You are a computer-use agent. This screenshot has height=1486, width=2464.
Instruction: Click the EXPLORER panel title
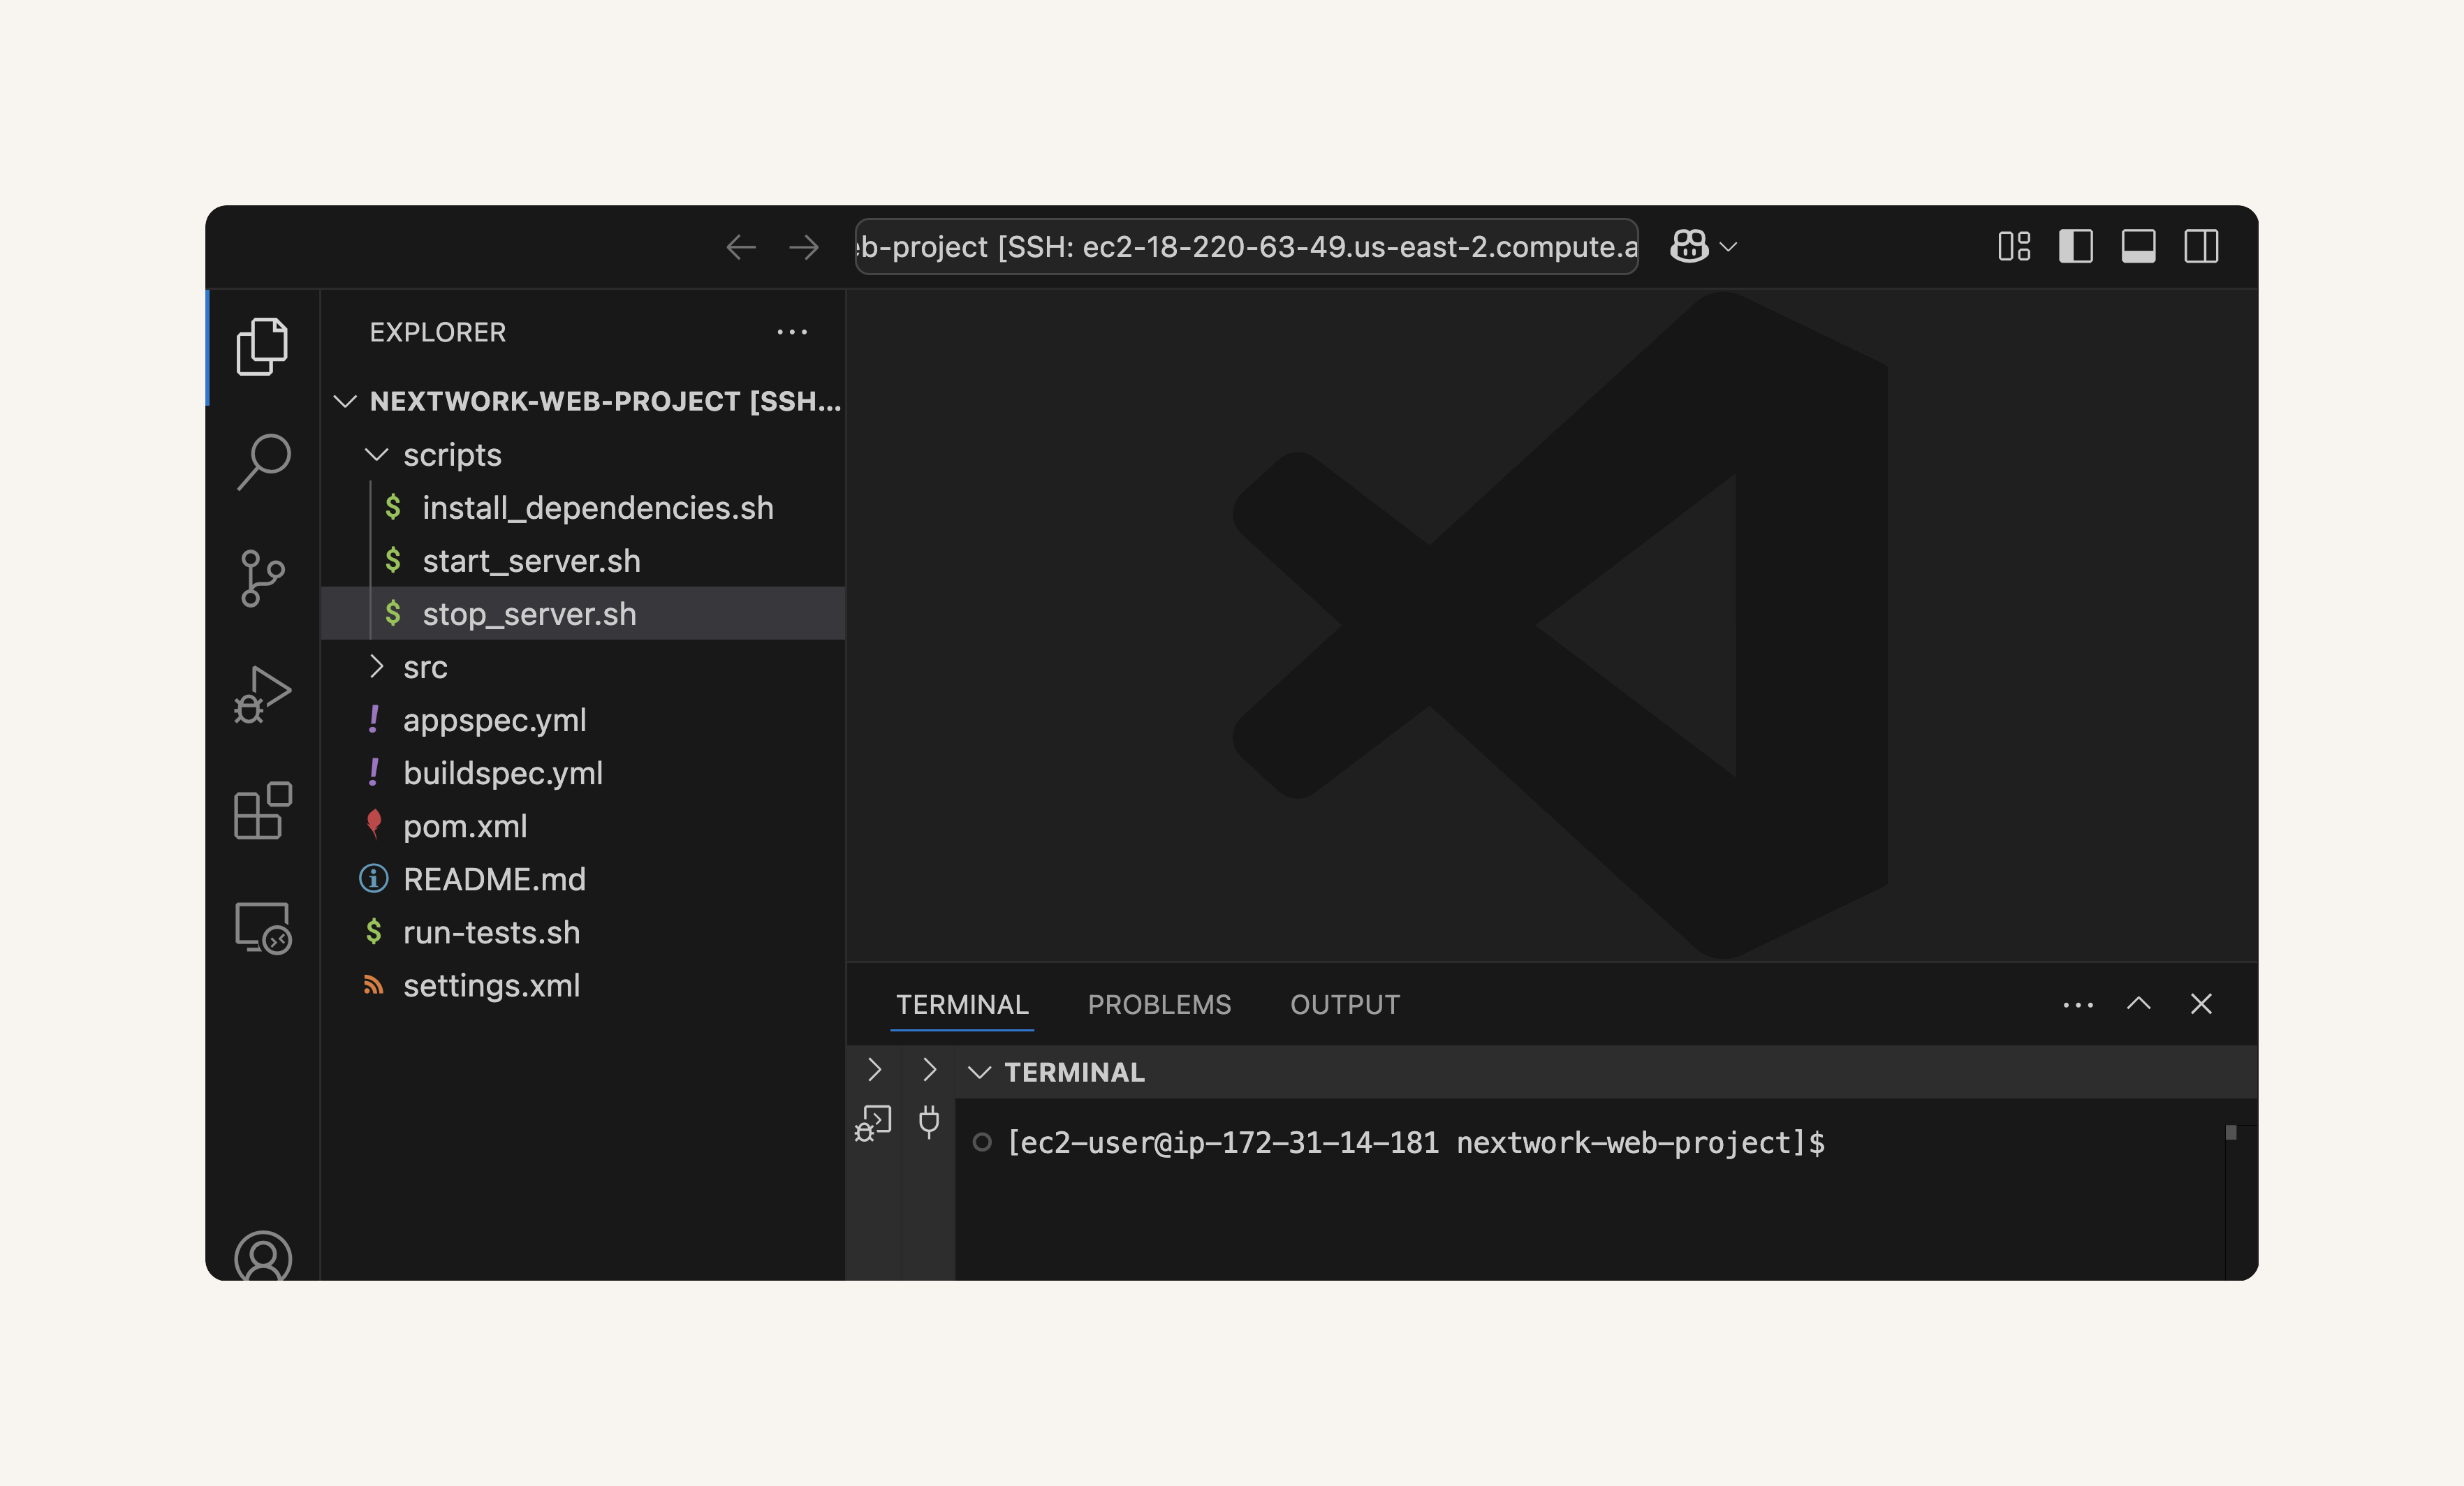[x=437, y=332]
